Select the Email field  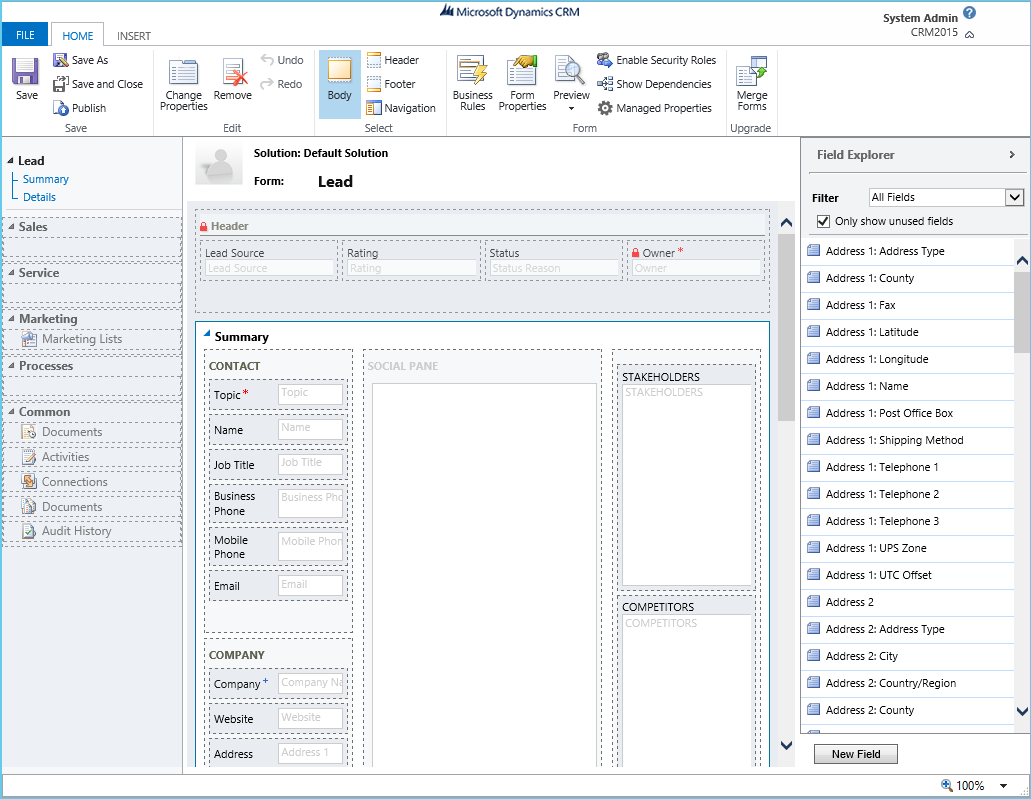point(277,585)
